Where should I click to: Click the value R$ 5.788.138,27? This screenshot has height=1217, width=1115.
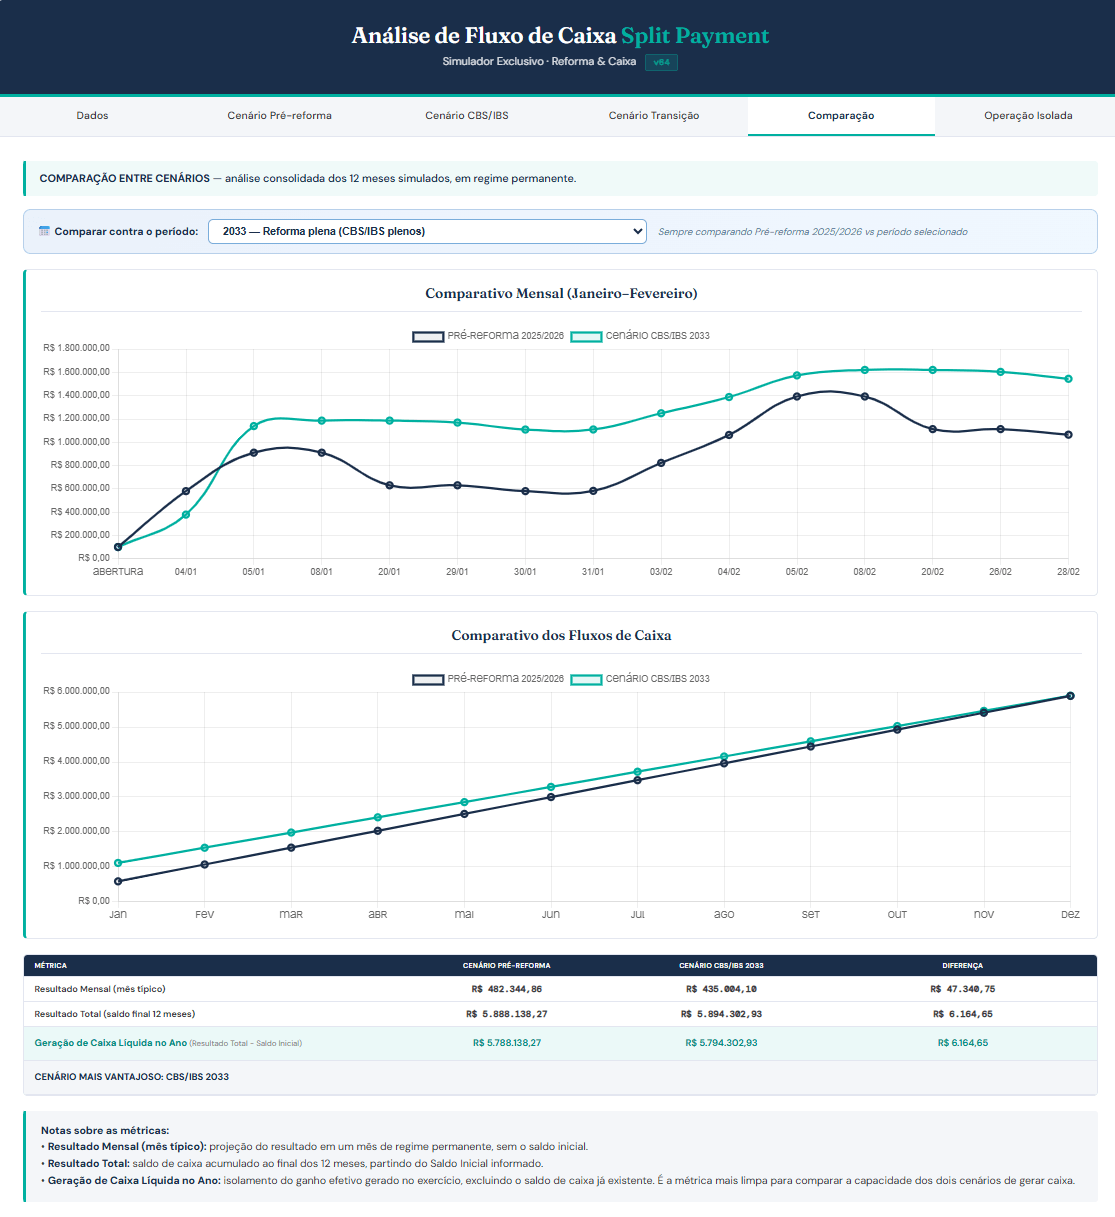pyautogui.click(x=506, y=1043)
